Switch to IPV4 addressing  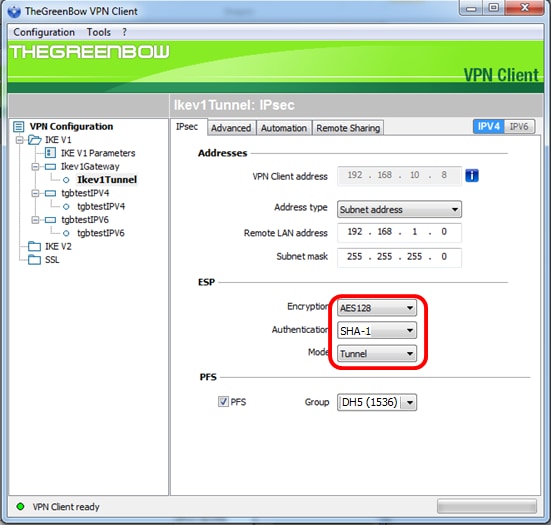click(x=488, y=126)
